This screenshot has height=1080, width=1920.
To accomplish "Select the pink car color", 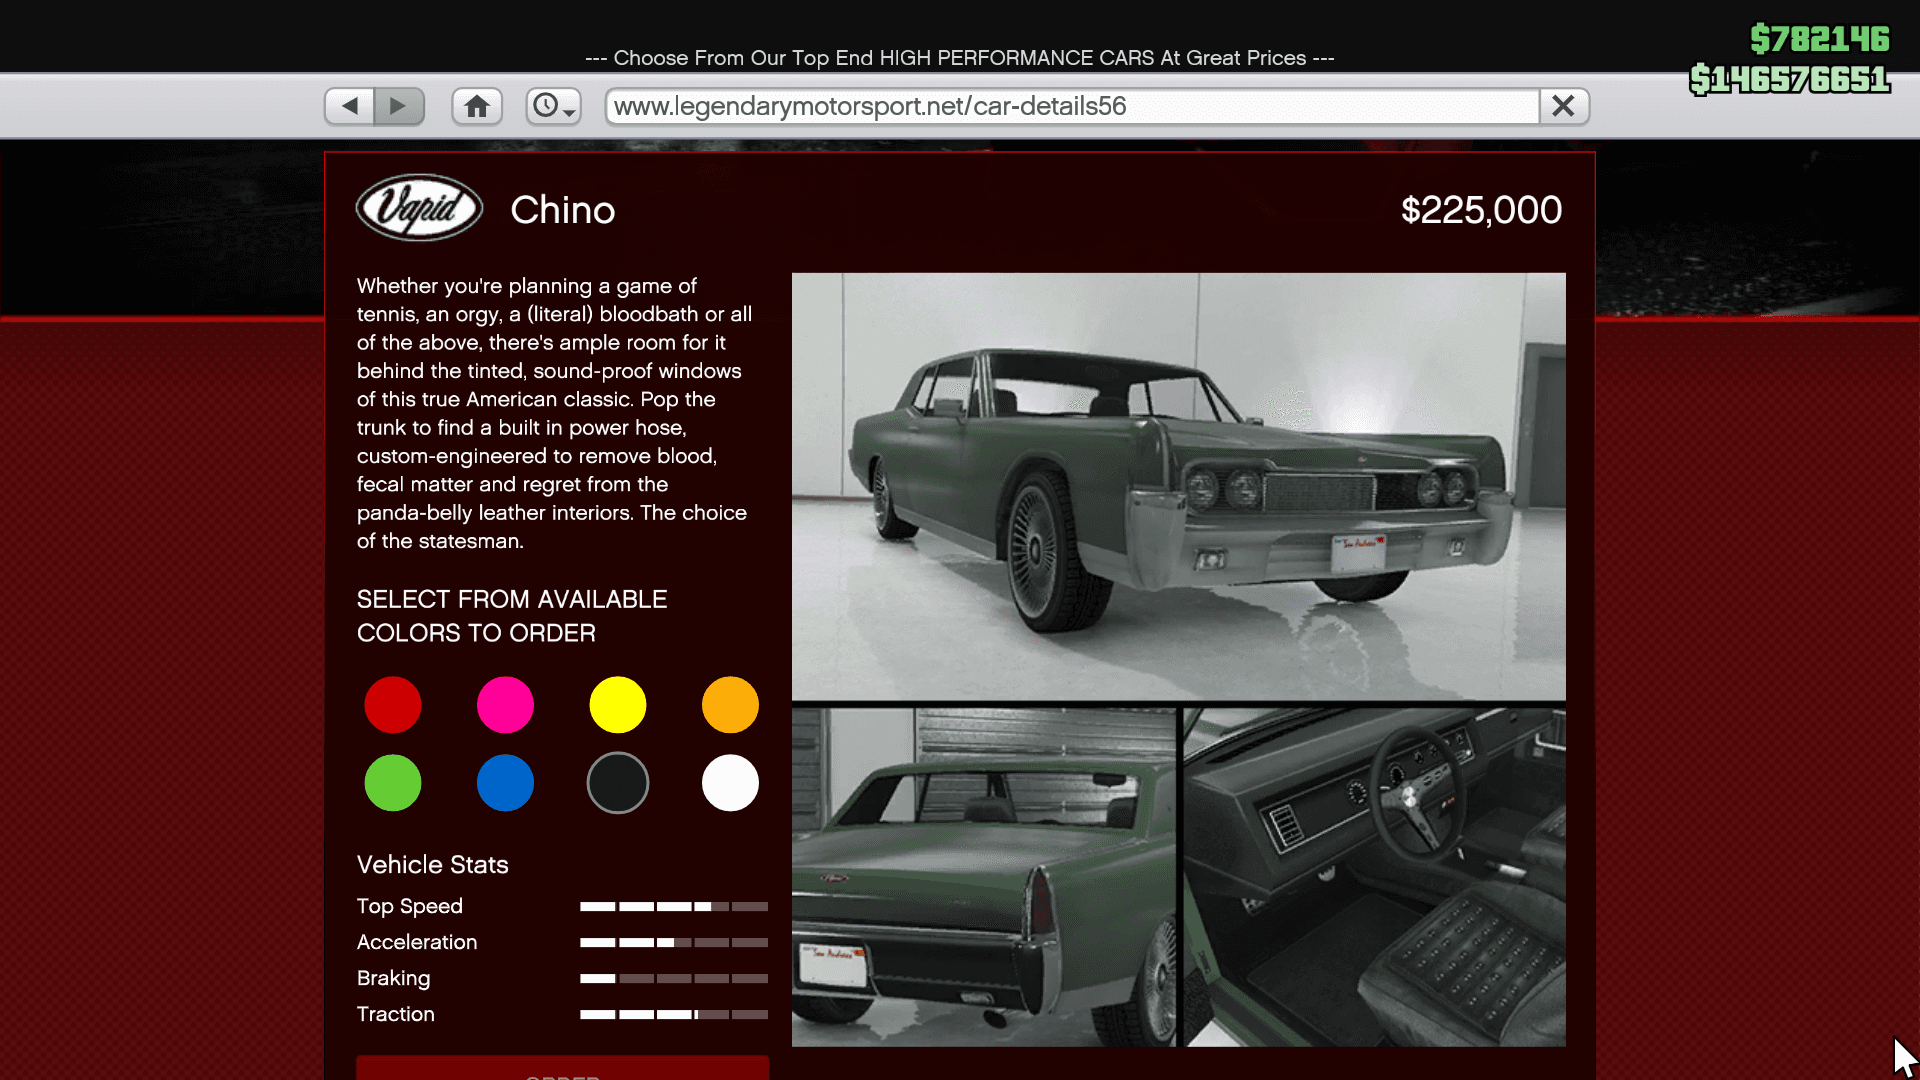I will 505,705.
